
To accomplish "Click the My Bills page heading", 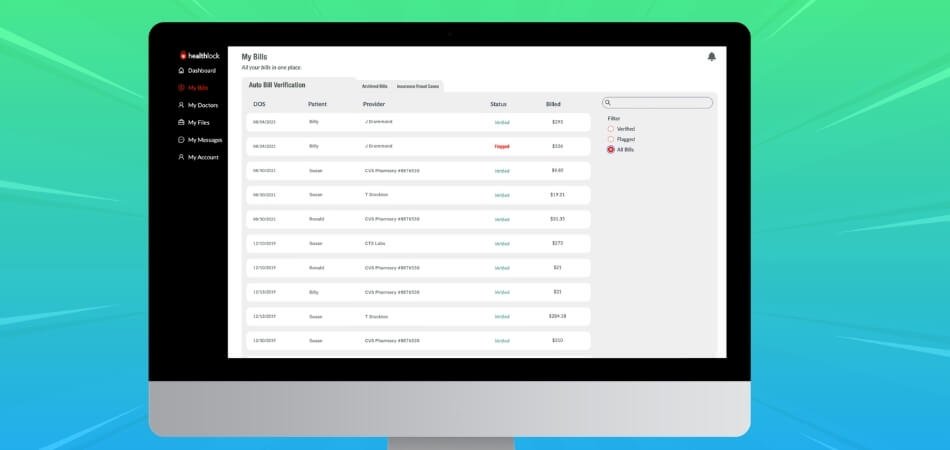I will [x=254, y=57].
